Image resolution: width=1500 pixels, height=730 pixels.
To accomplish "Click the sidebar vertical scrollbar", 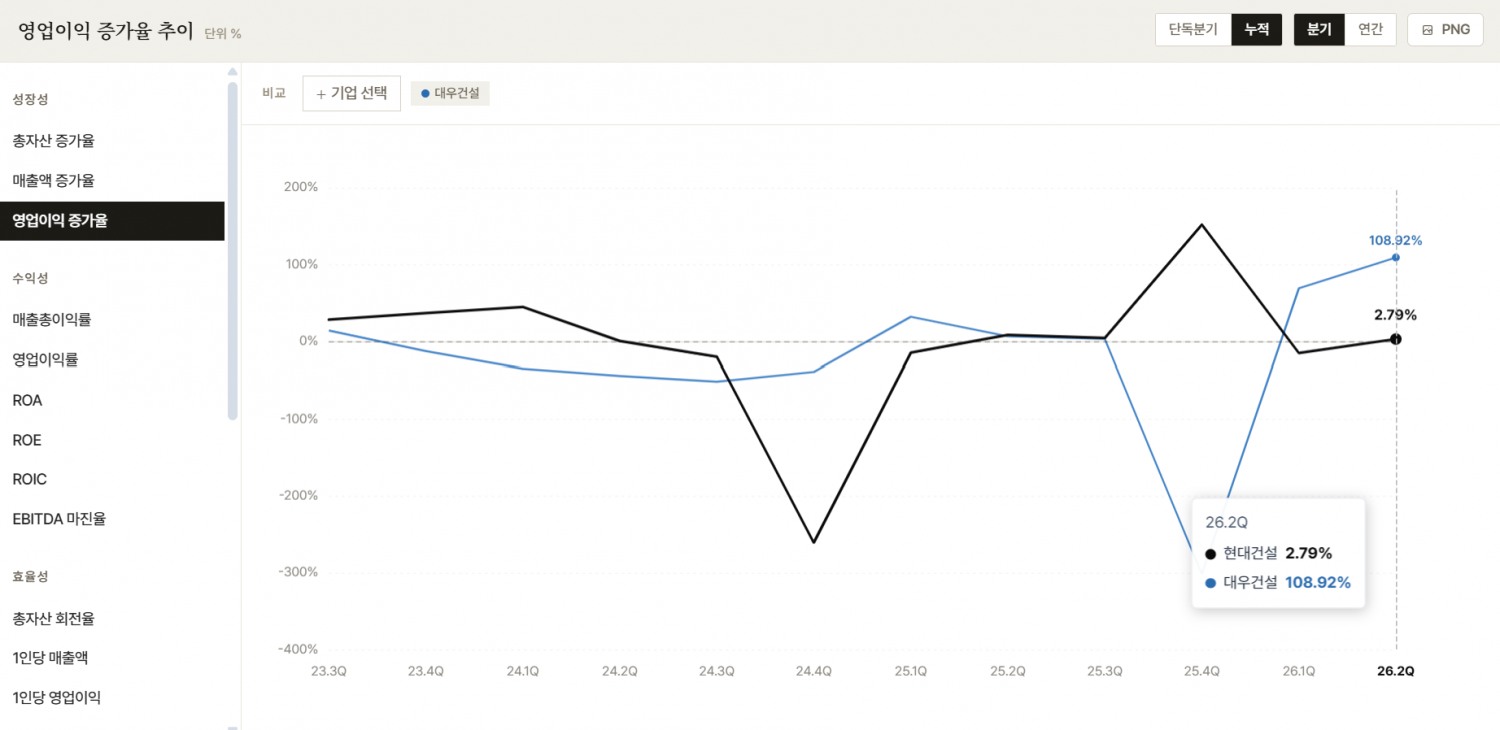I will point(232,250).
